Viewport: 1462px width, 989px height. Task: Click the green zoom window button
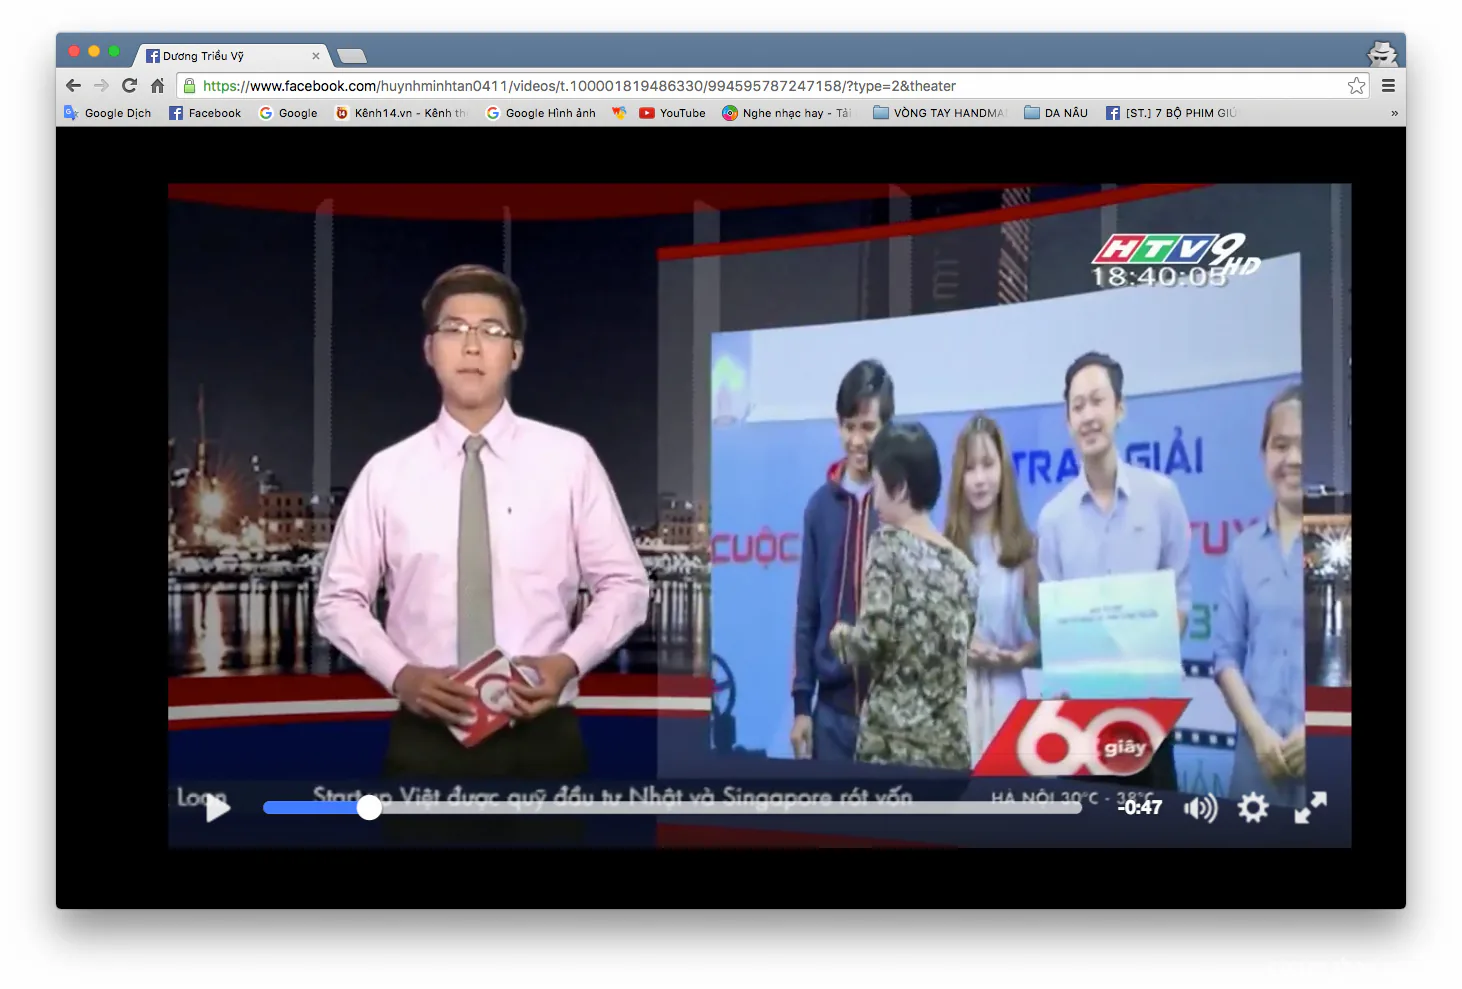(114, 51)
